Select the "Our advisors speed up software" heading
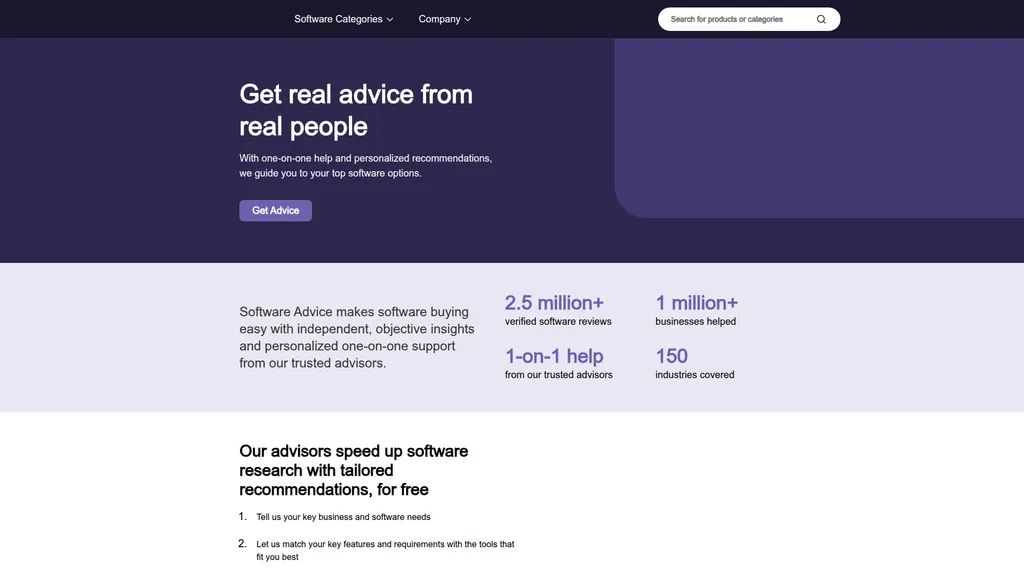 coord(354,470)
